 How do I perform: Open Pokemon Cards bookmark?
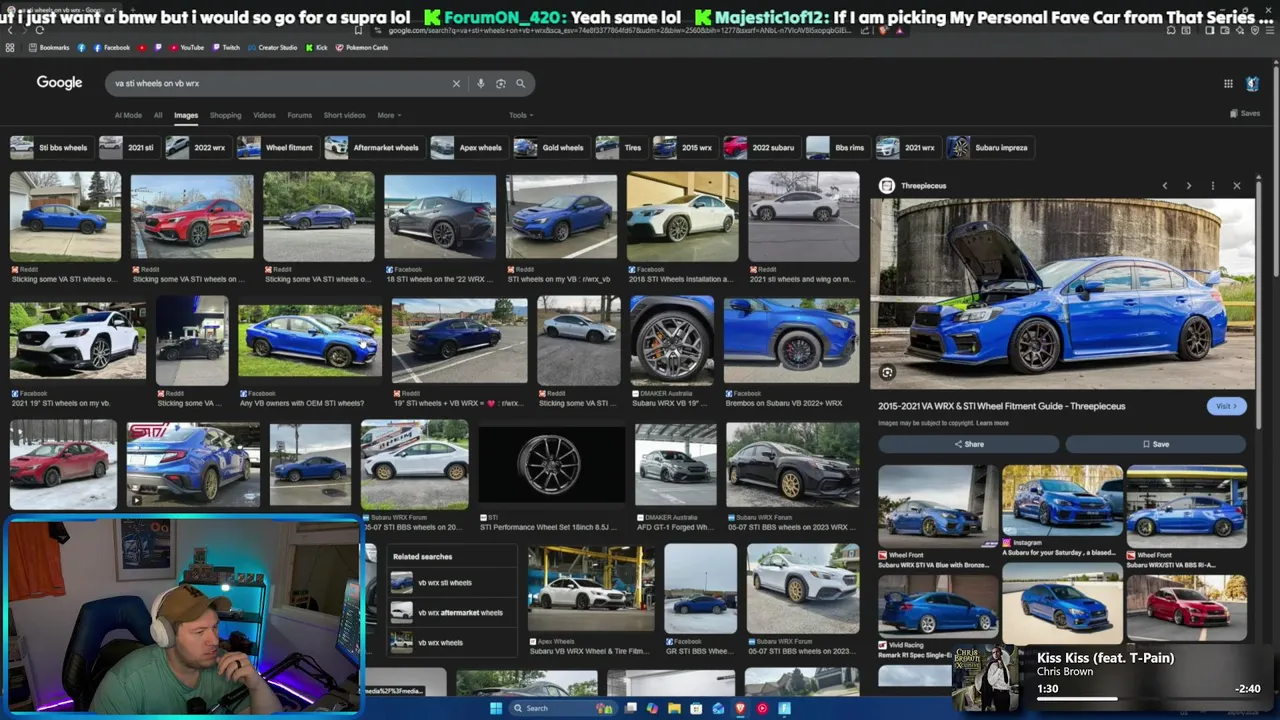pos(362,48)
